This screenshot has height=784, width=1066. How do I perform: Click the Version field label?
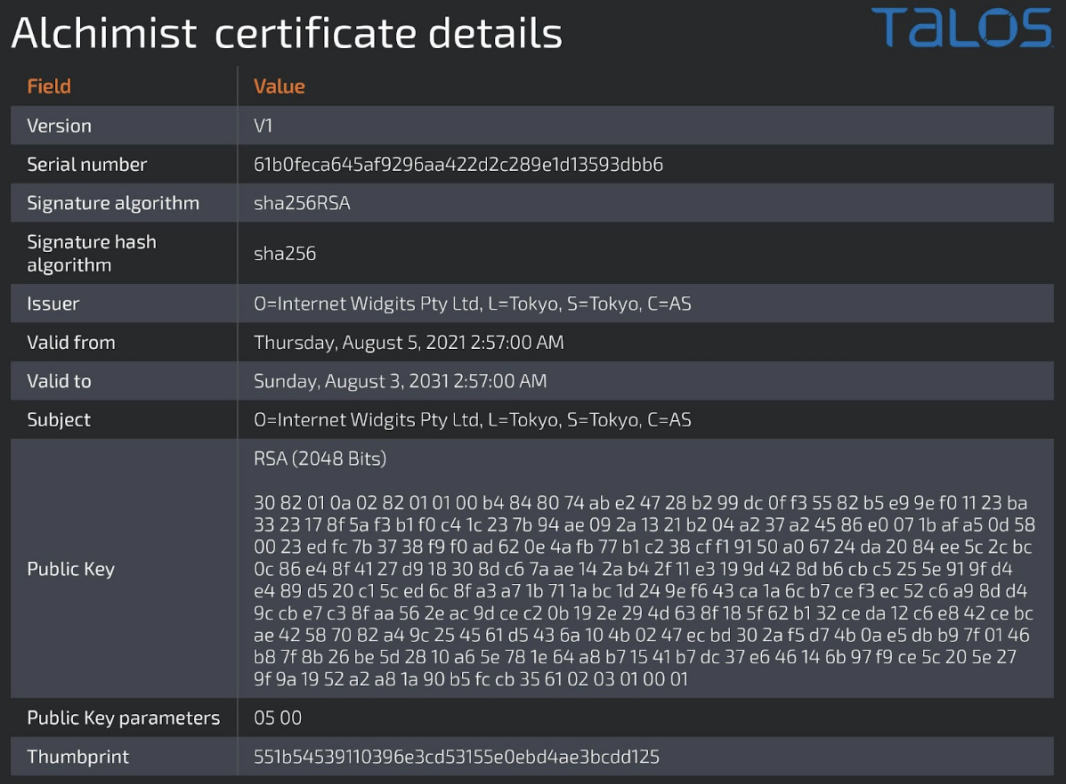[59, 126]
